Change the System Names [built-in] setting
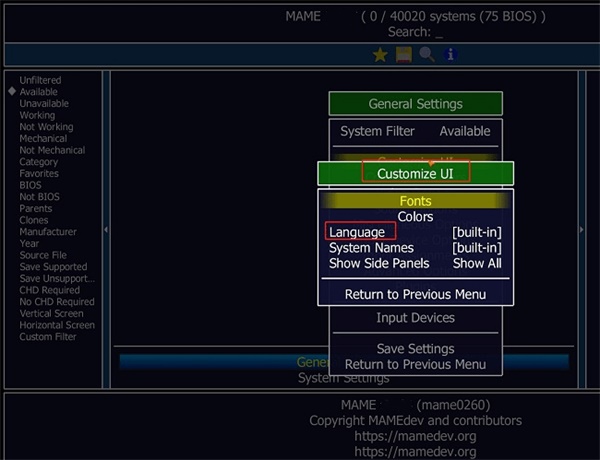 (x=415, y=248)
